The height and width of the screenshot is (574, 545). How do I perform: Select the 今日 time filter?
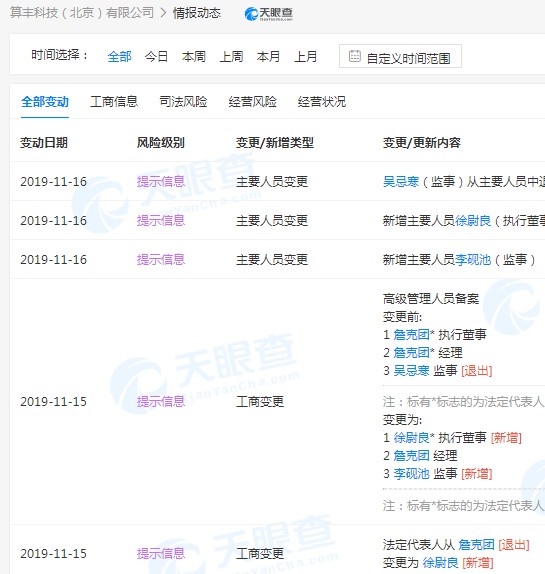[x=156, y=57]
